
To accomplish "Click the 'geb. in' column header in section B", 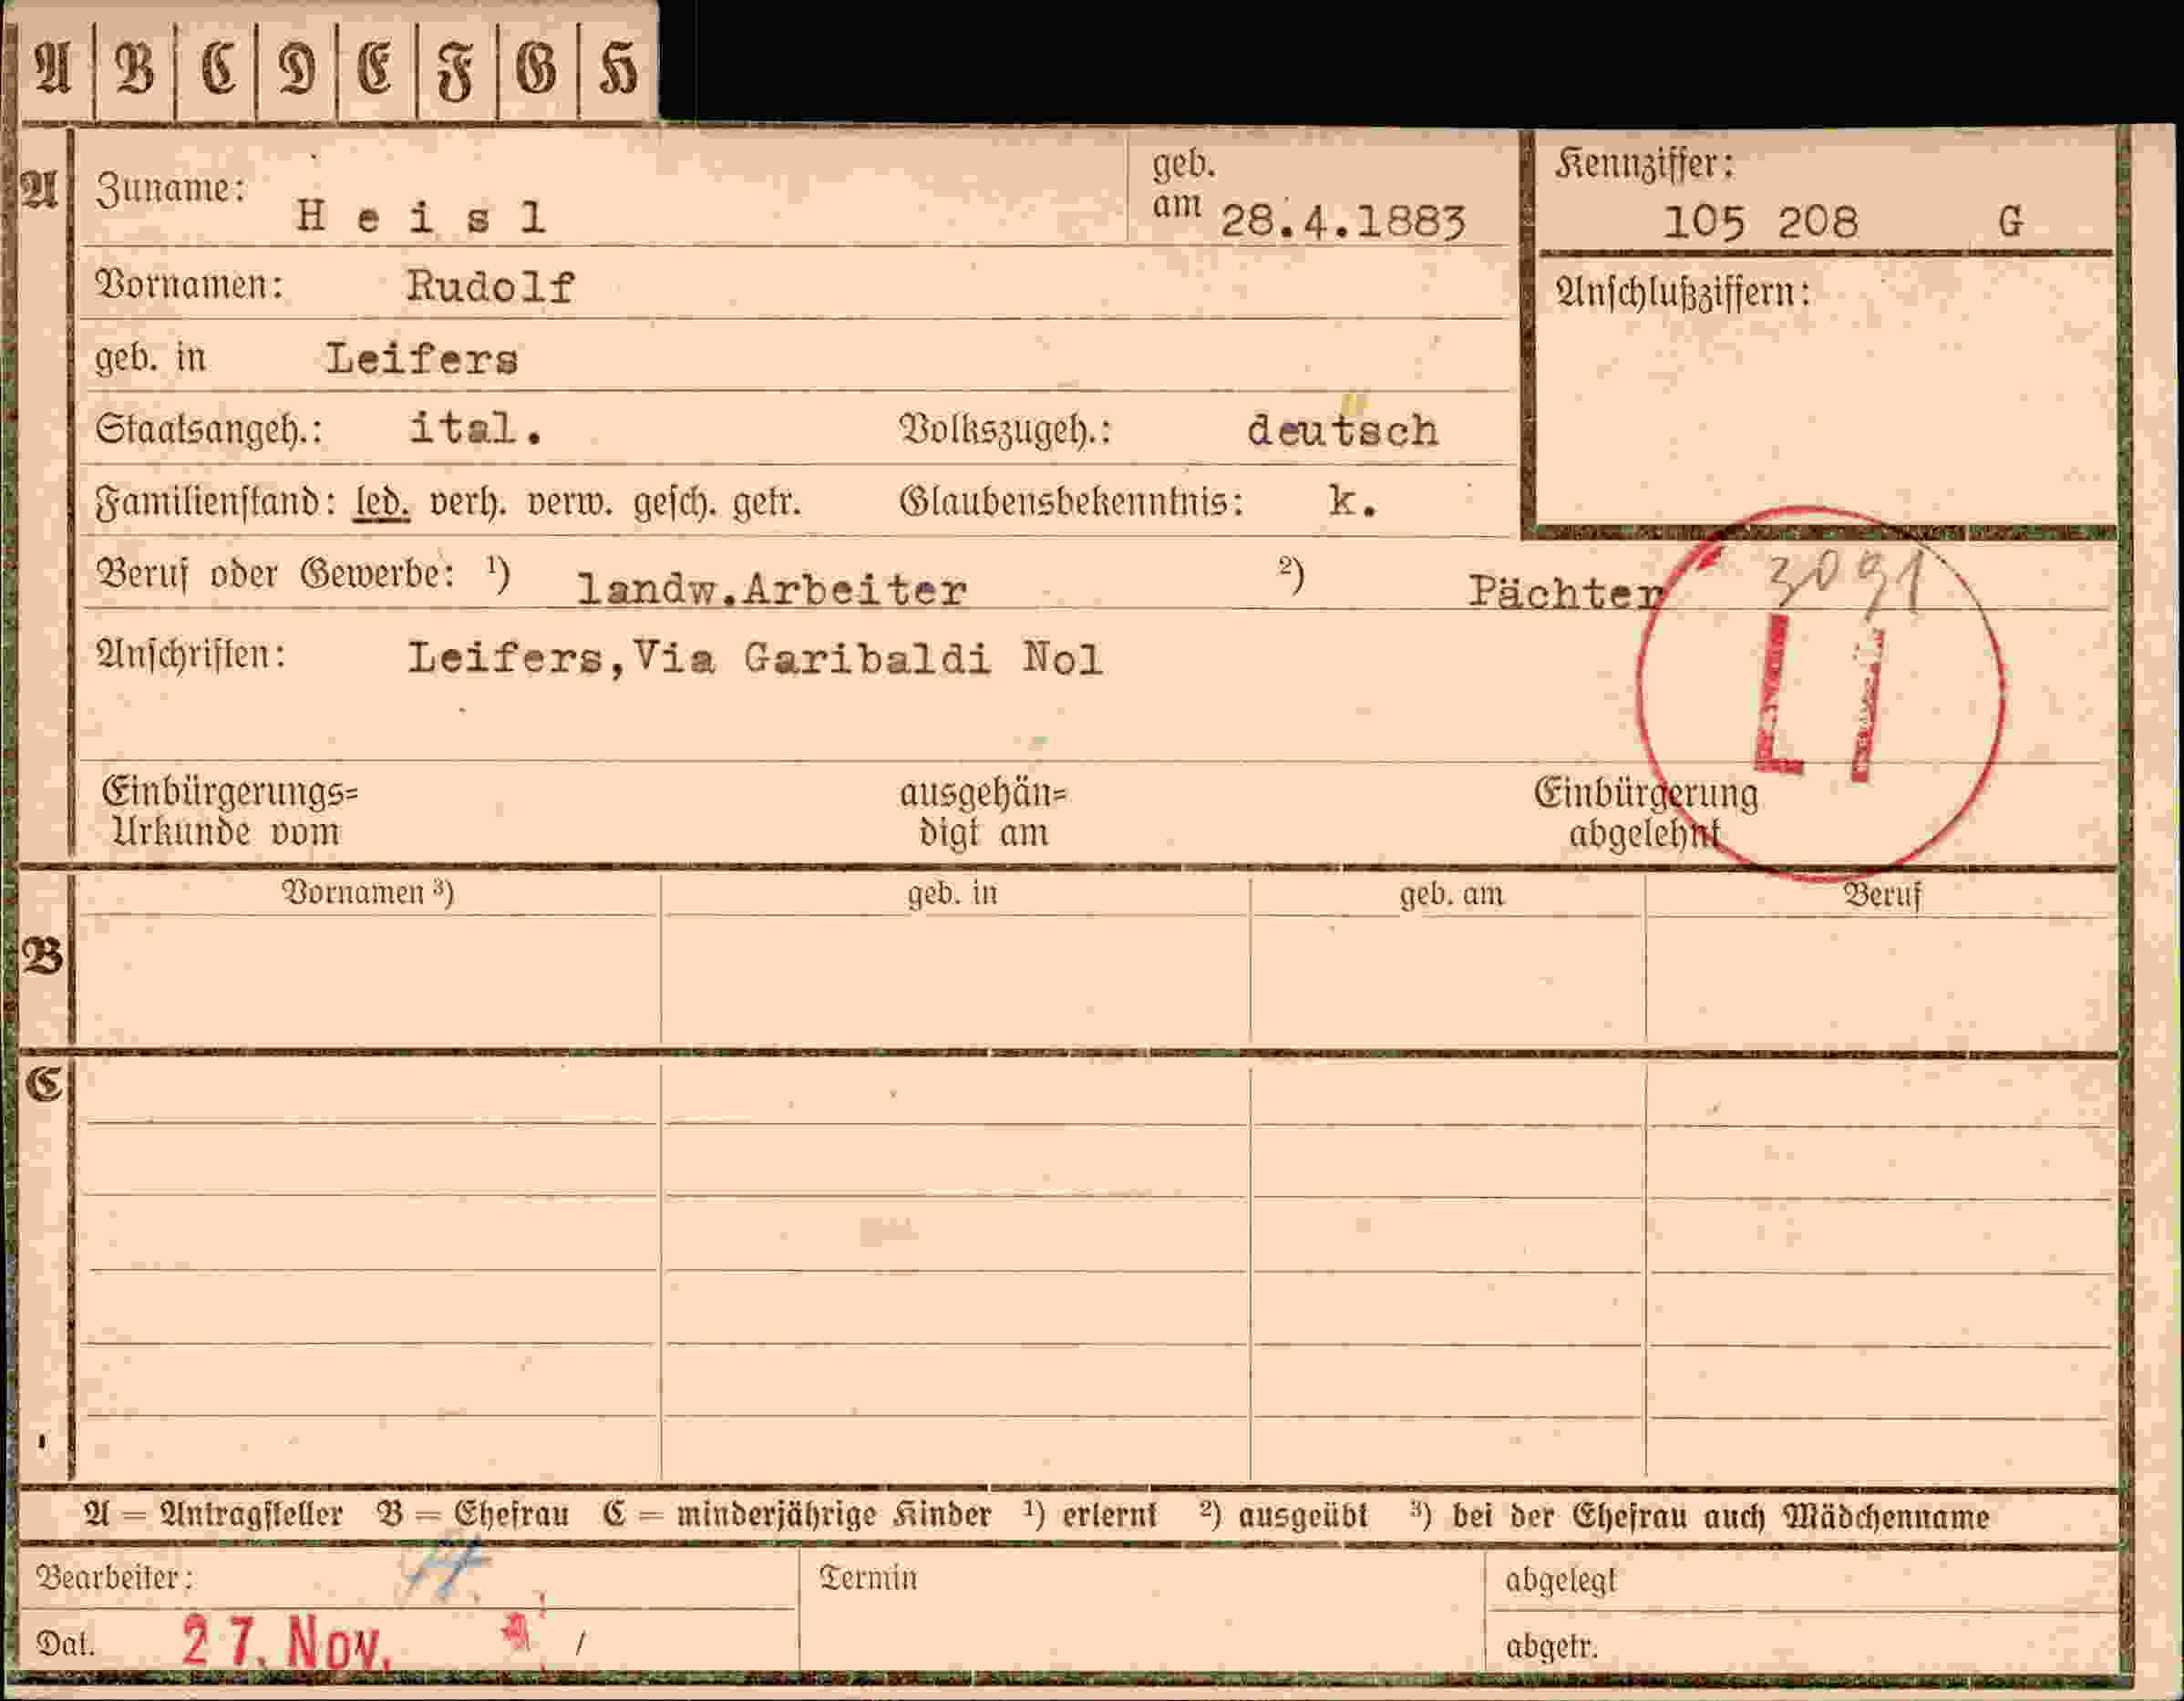I will coord(952,892).
